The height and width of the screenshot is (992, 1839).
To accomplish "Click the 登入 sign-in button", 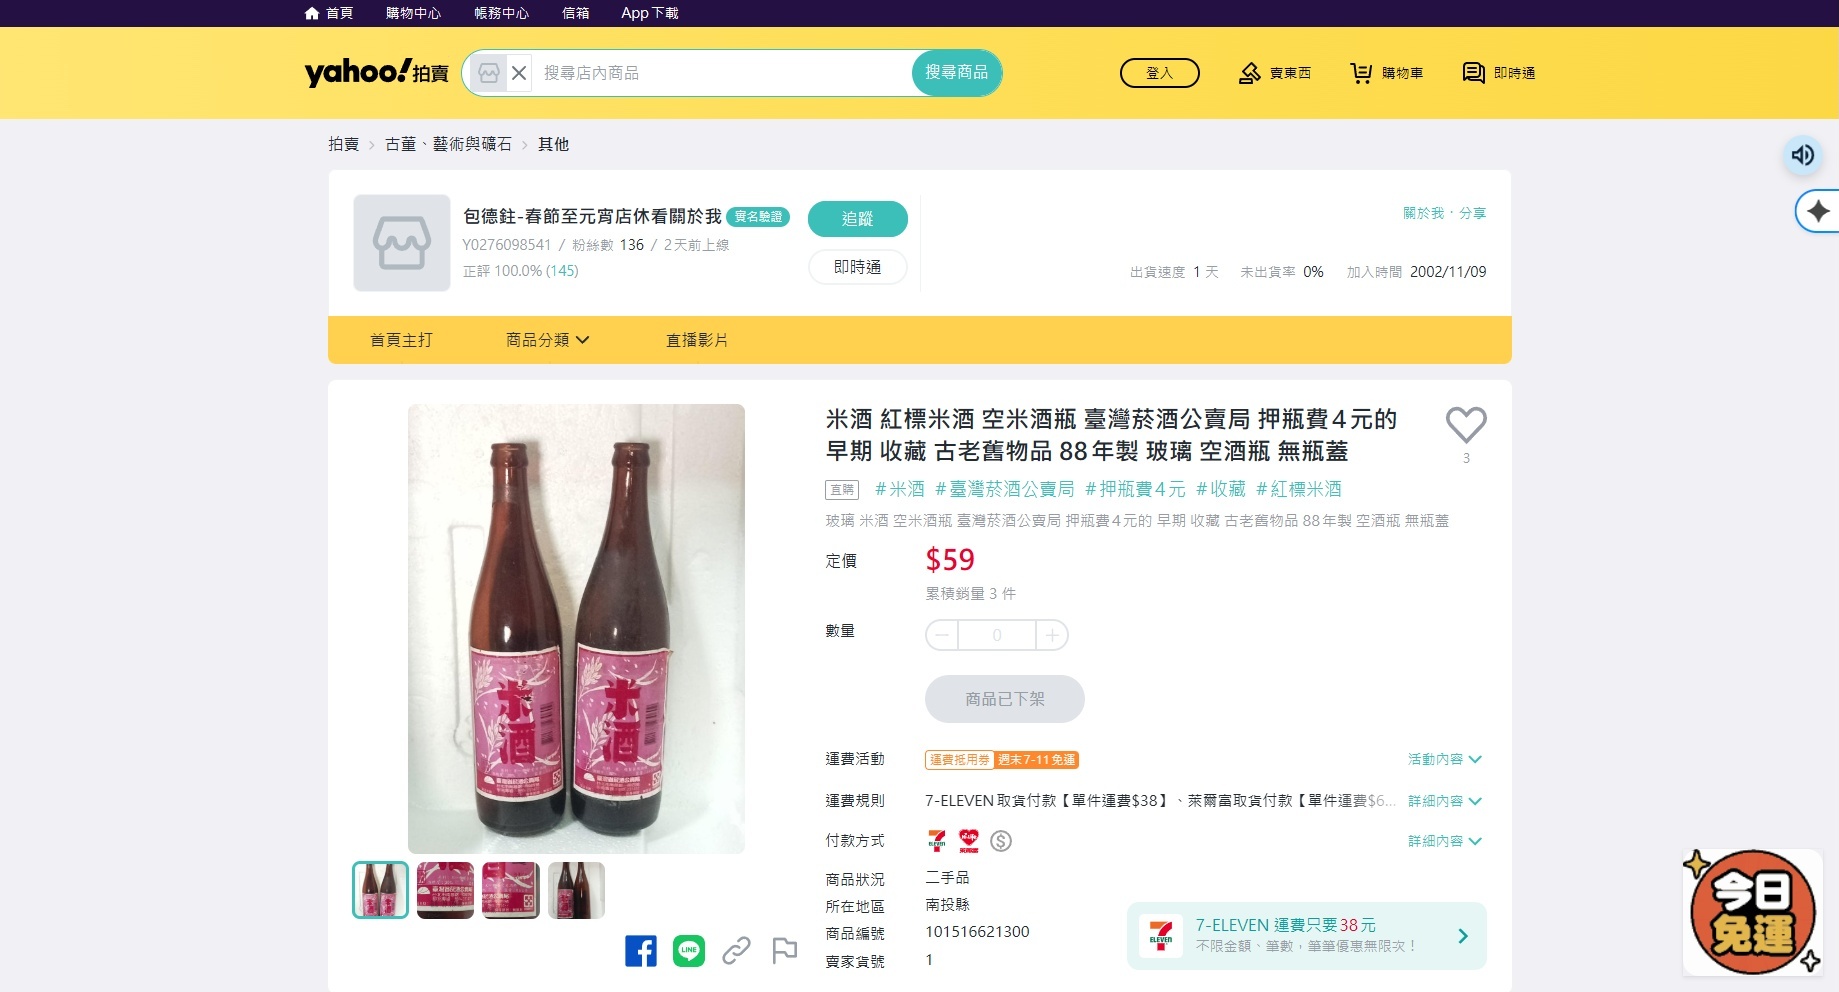I will coord(1159,72).
